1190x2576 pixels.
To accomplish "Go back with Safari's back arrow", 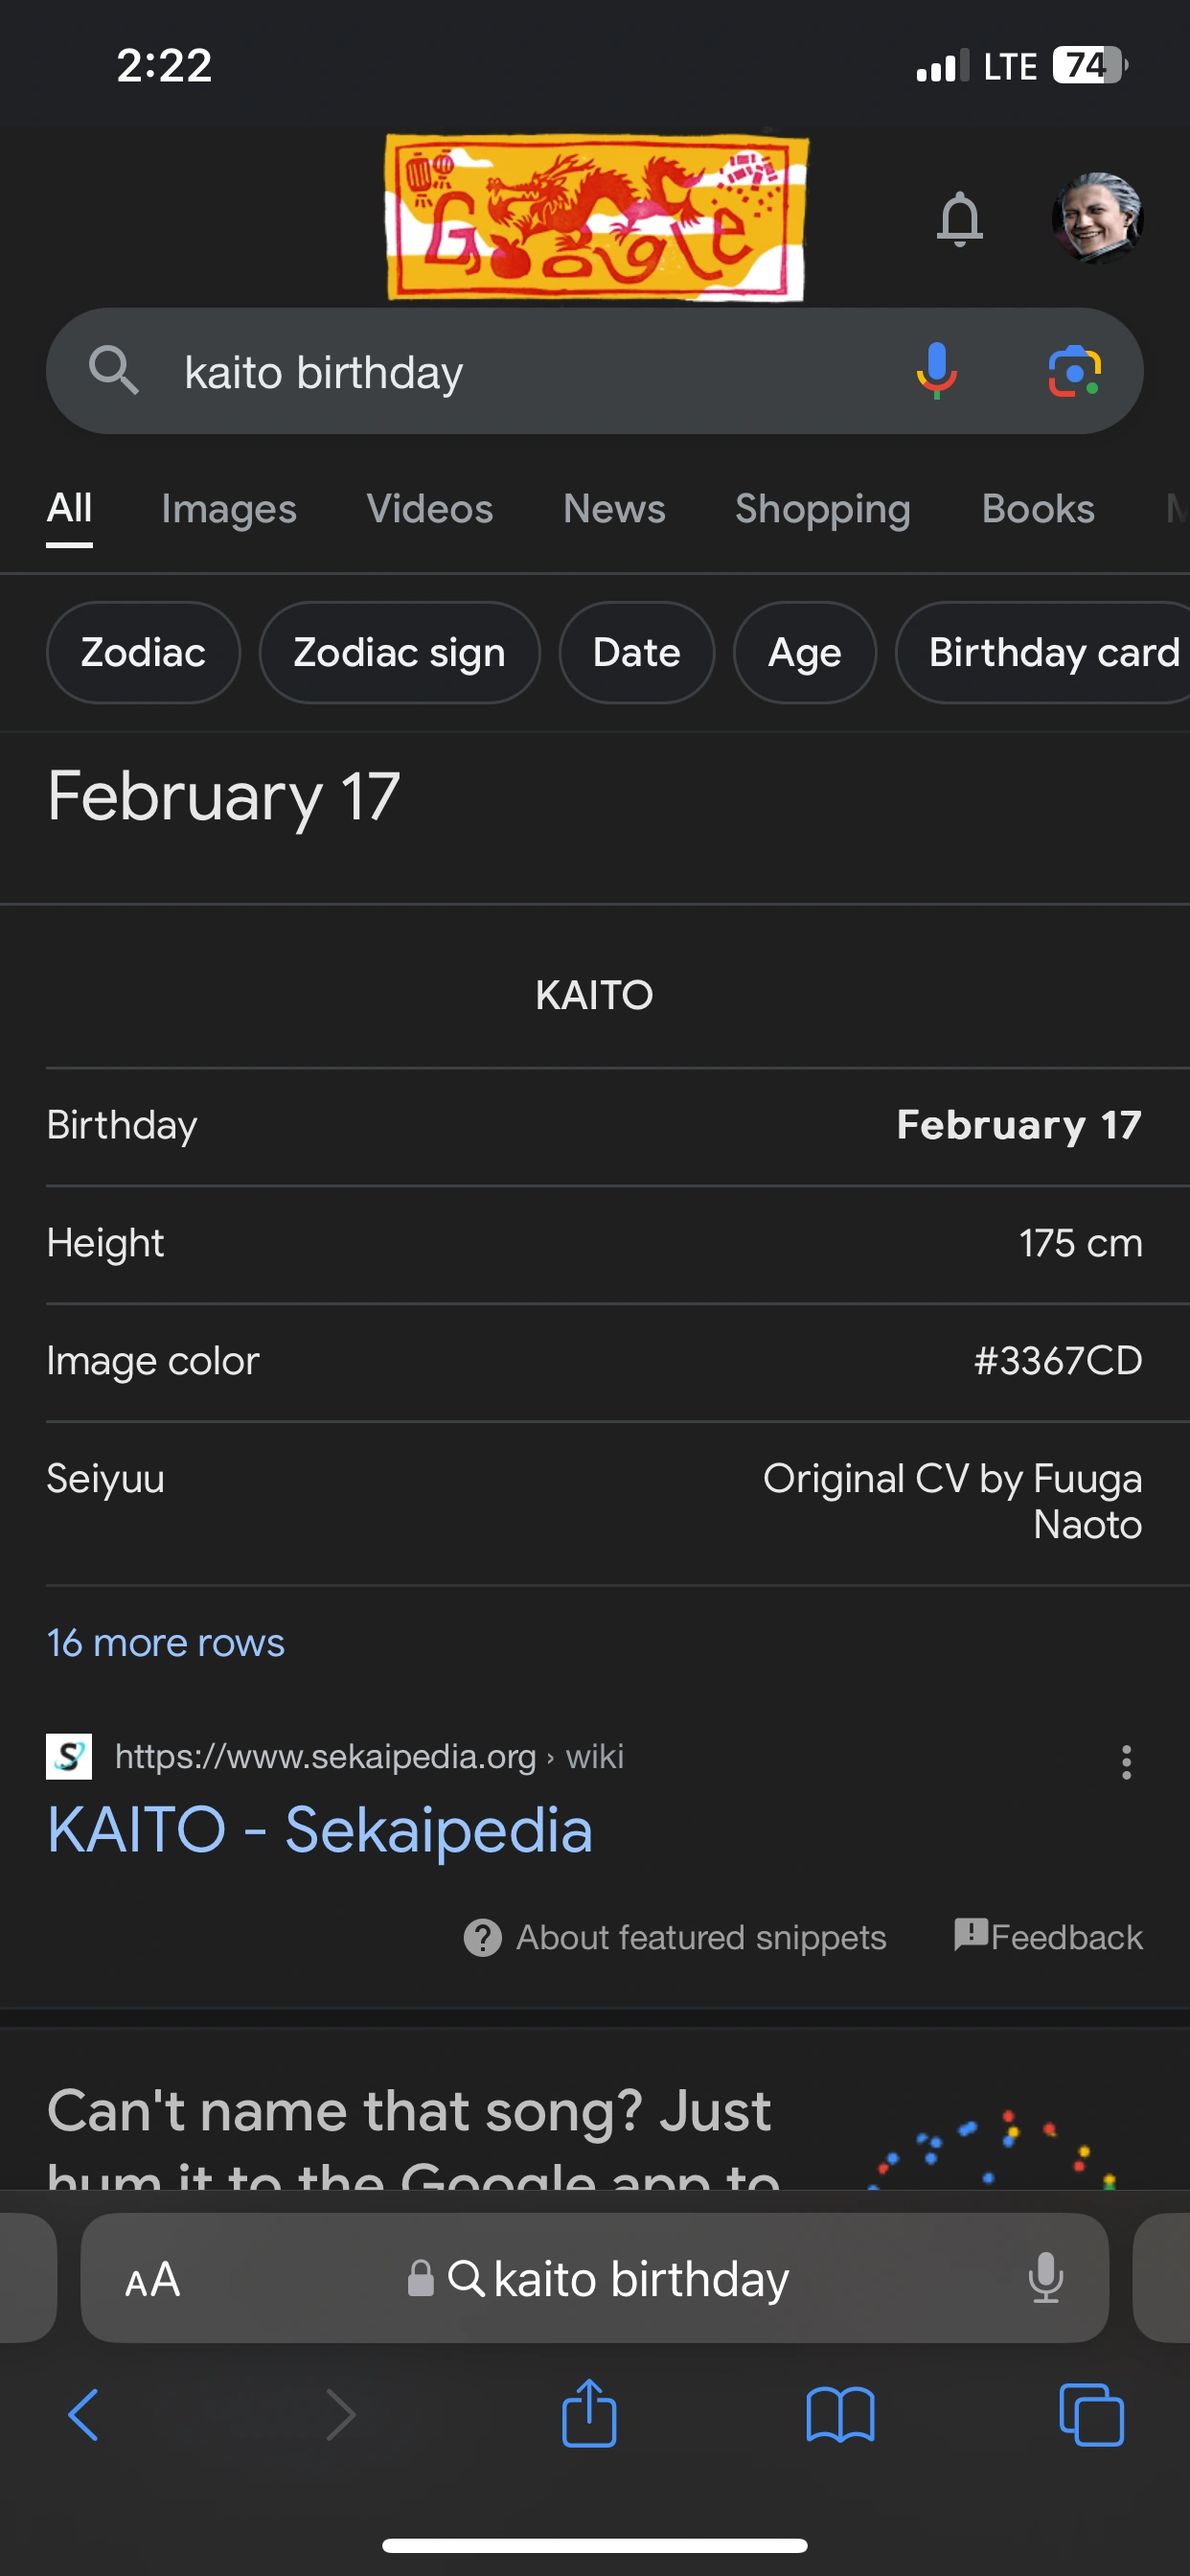I will [84, 2414].
